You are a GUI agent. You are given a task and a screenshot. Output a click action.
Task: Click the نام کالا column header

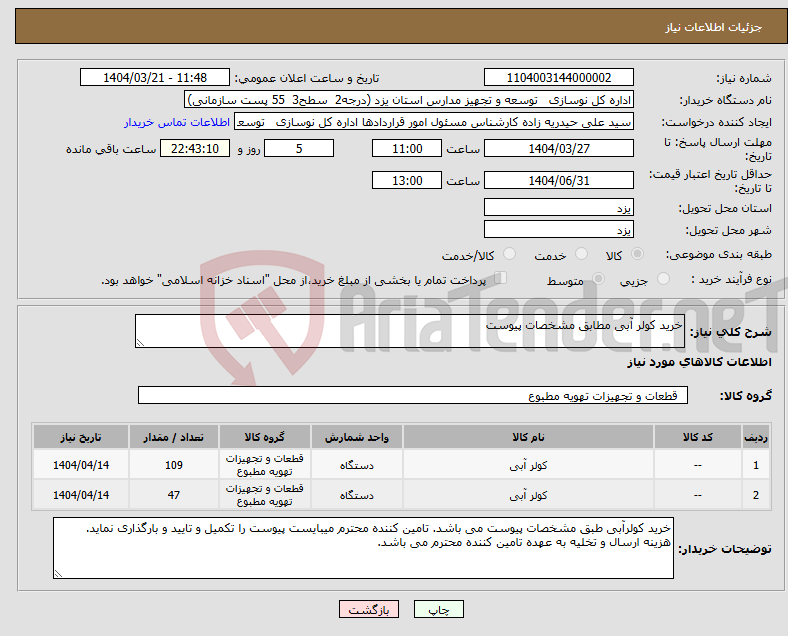click(x=528, y=437)
